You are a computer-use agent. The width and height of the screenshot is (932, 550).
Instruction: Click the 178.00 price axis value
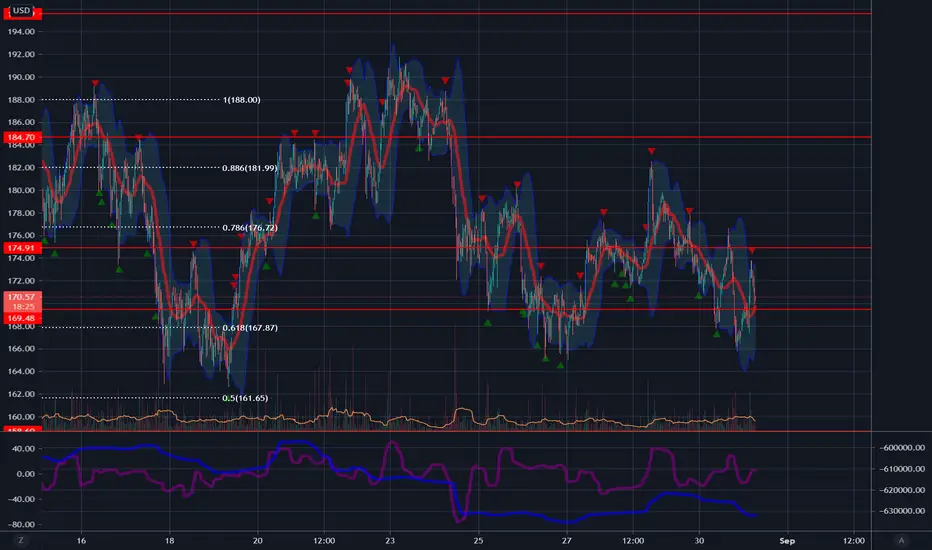click(x=21, y=213)
